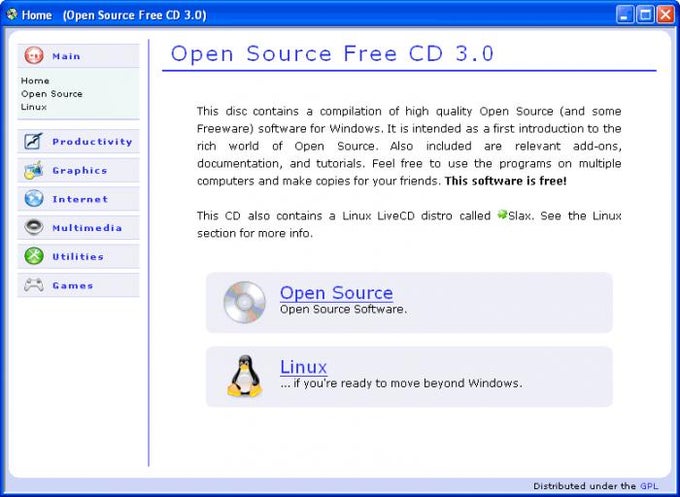The image size is (680, 497).
Task: Click the Productivity quill icon
Action: click(x=33, y=141)
